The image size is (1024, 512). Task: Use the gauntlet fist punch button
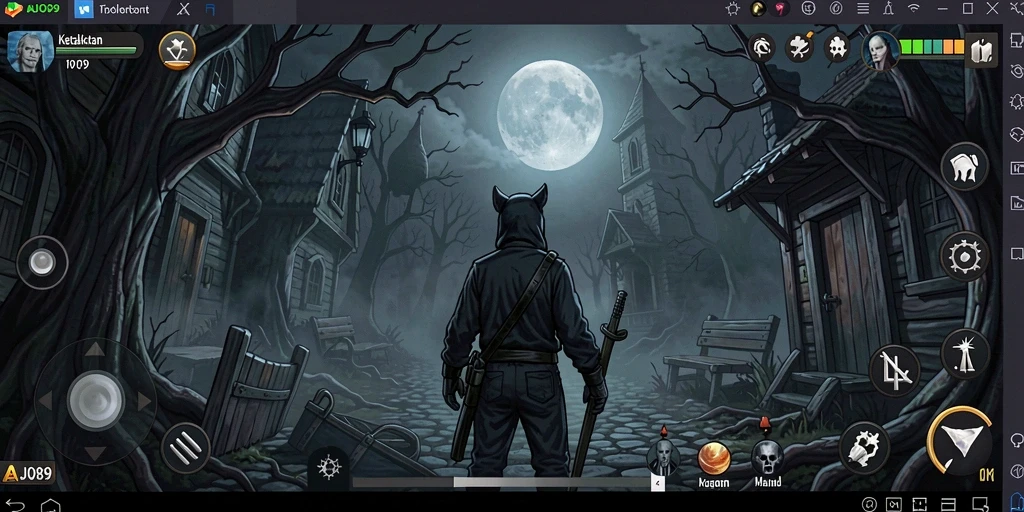865,447
